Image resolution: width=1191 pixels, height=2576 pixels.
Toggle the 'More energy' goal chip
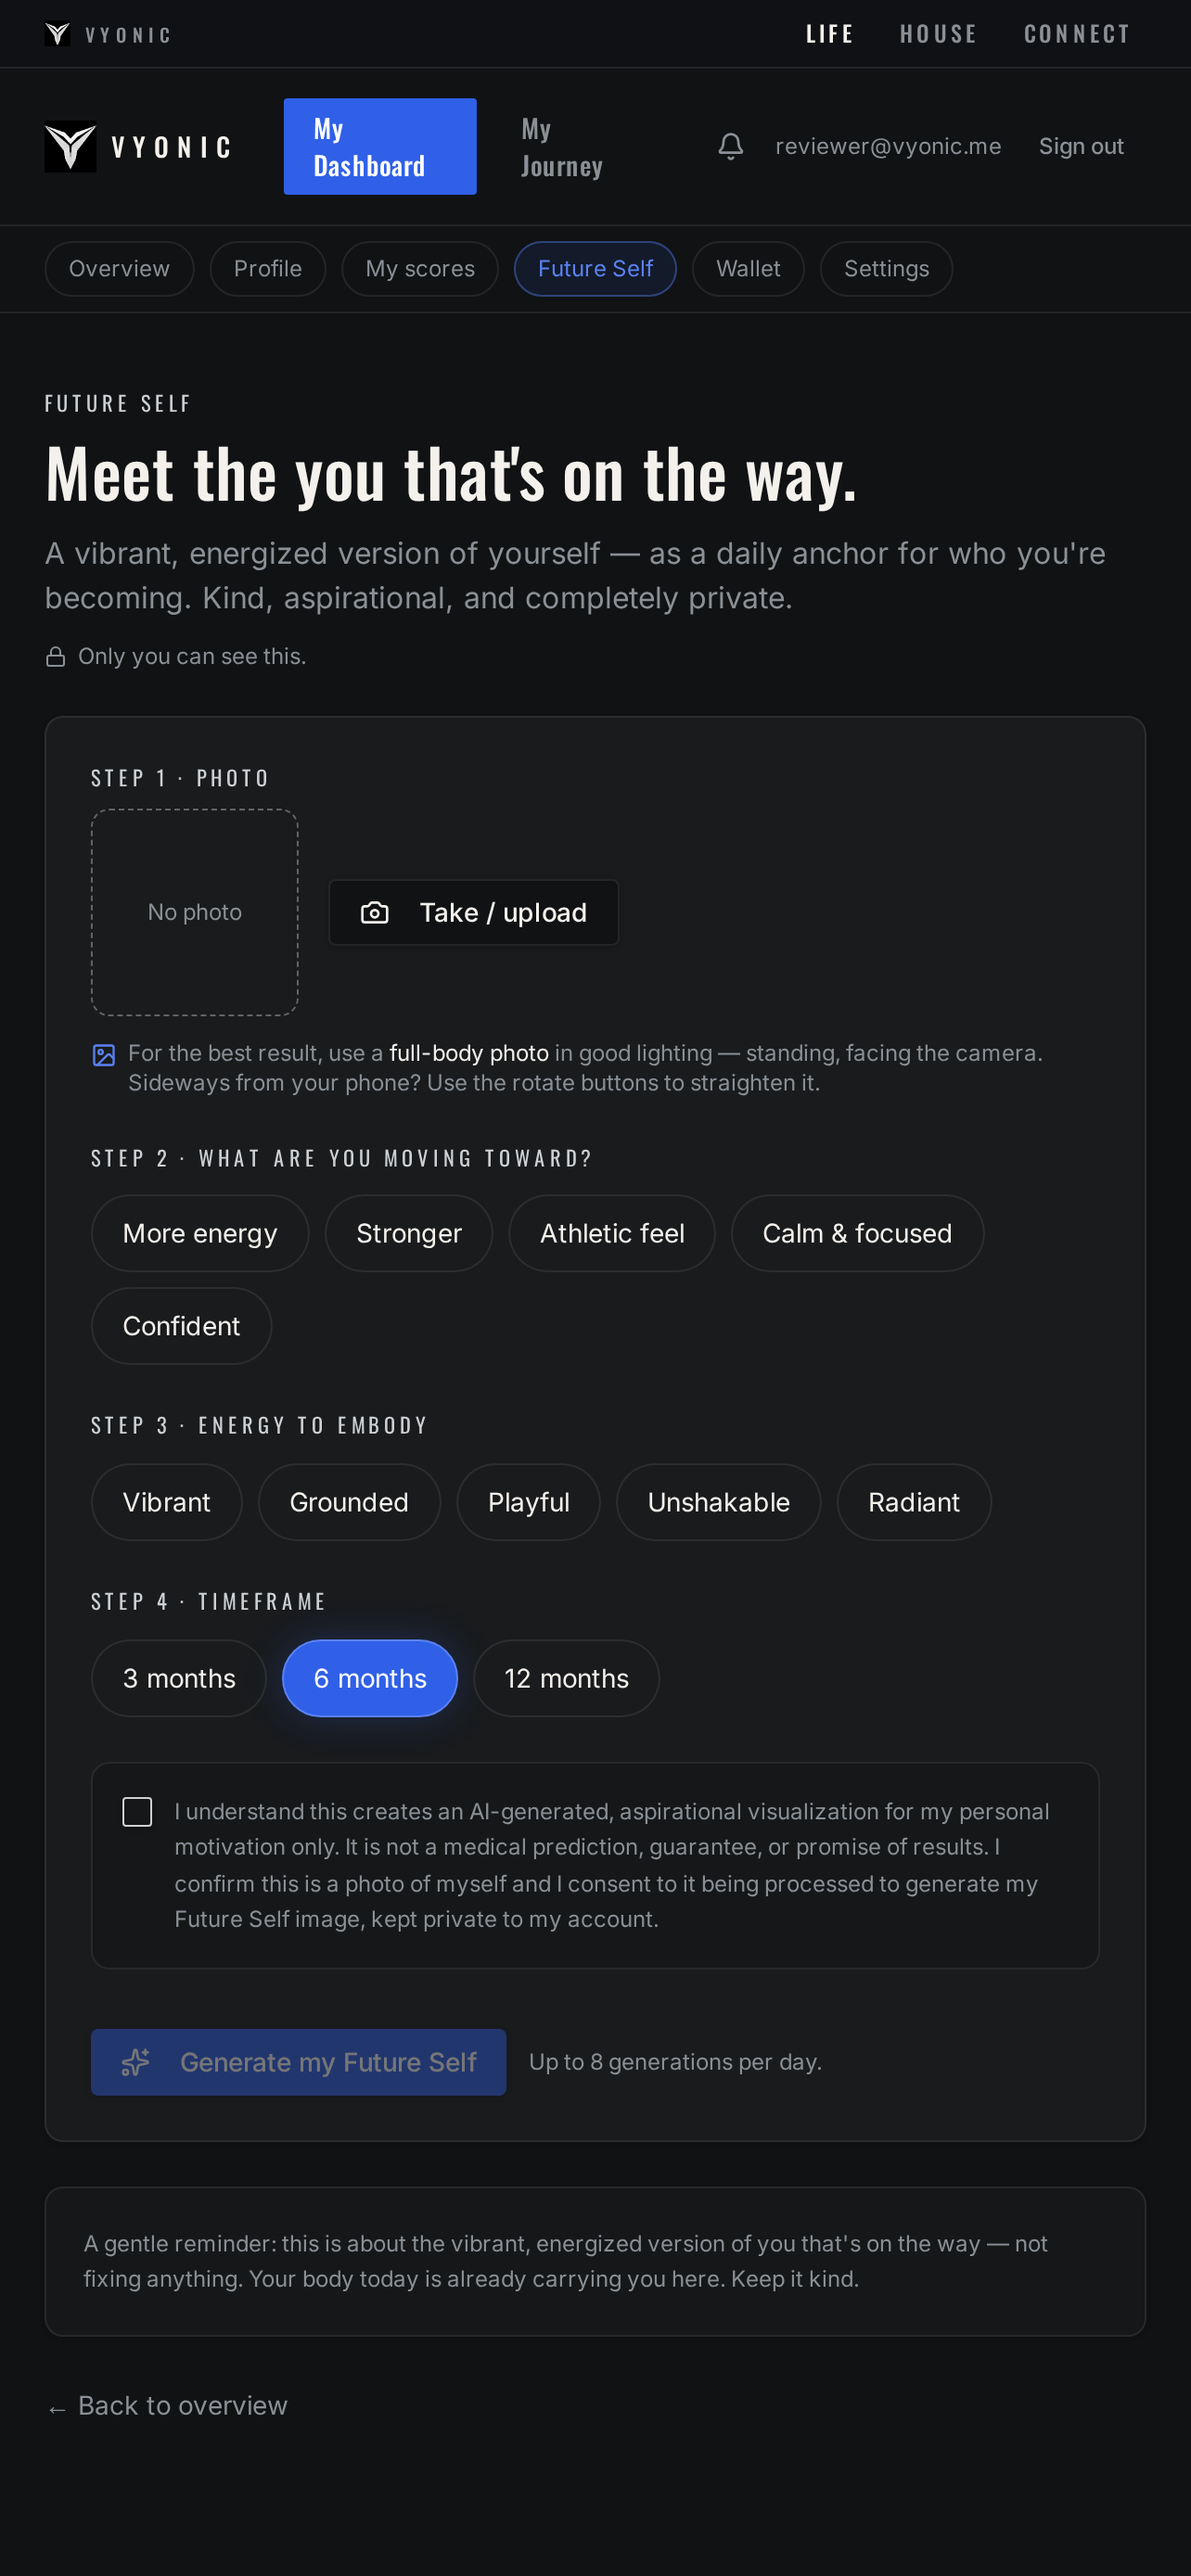pos(200,1233)
